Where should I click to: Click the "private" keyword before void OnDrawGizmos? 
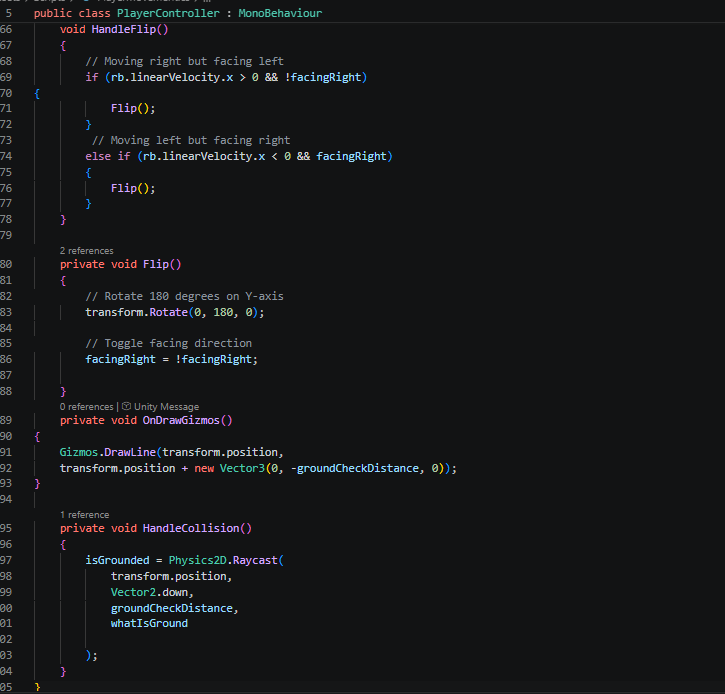[82, 420]
